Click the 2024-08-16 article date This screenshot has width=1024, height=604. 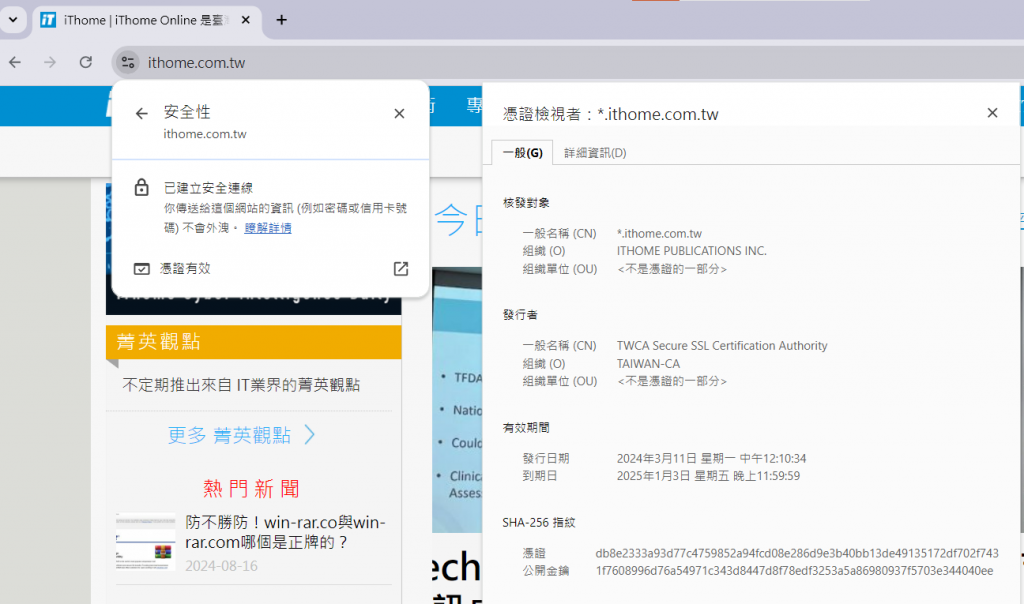tap(221, 566)
